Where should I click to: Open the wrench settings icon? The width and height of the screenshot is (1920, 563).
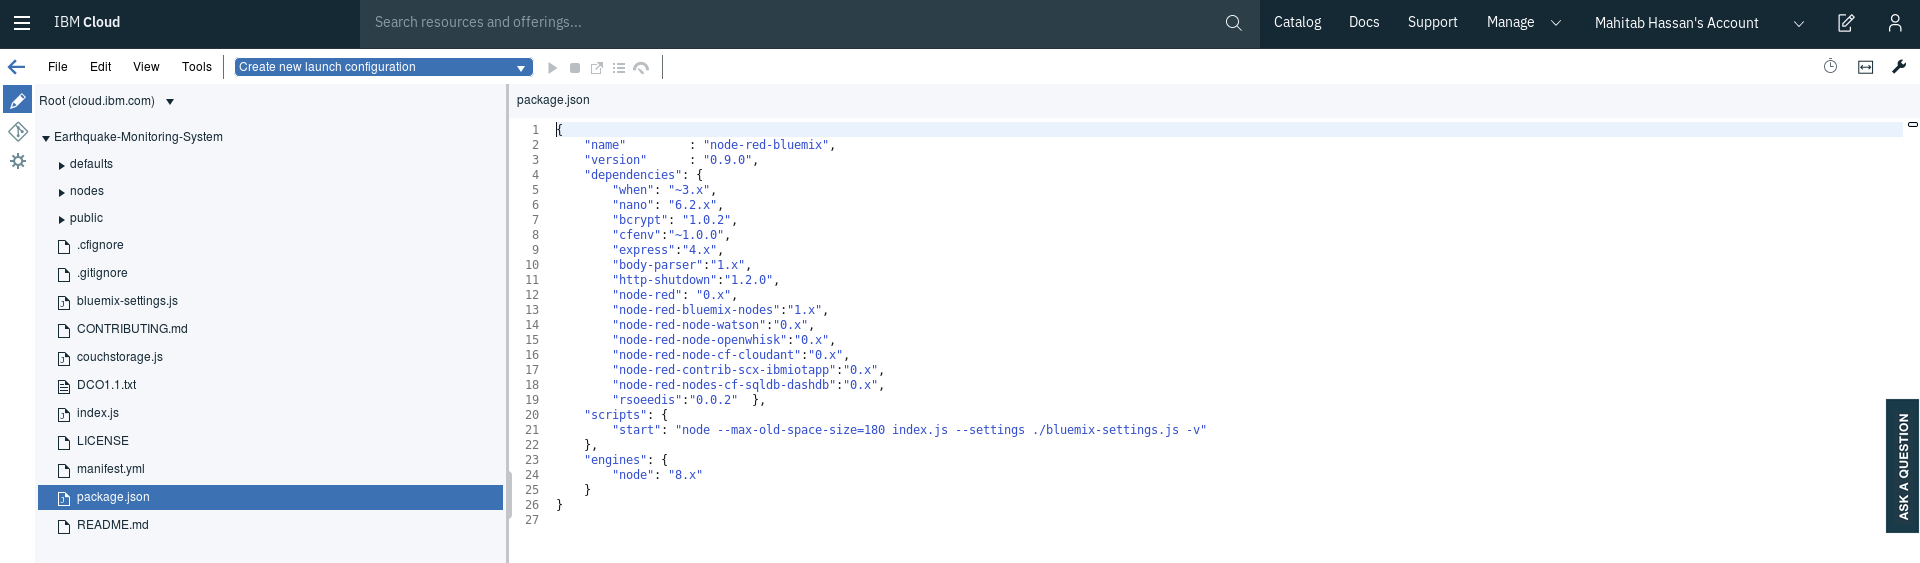coord(1899,67)
